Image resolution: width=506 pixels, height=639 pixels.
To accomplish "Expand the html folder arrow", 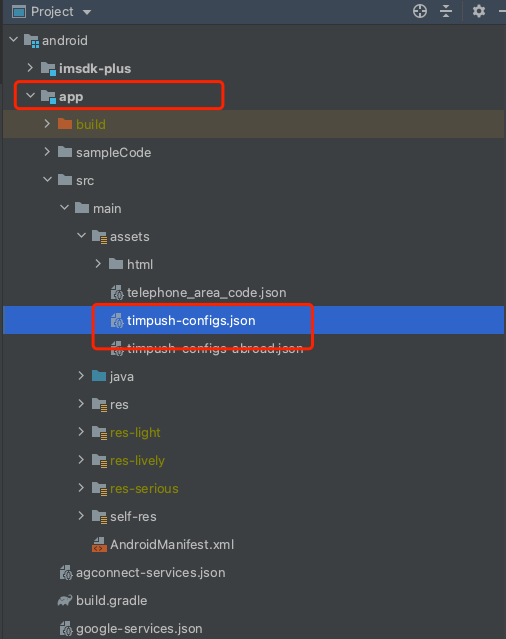I will coord(98,264).
